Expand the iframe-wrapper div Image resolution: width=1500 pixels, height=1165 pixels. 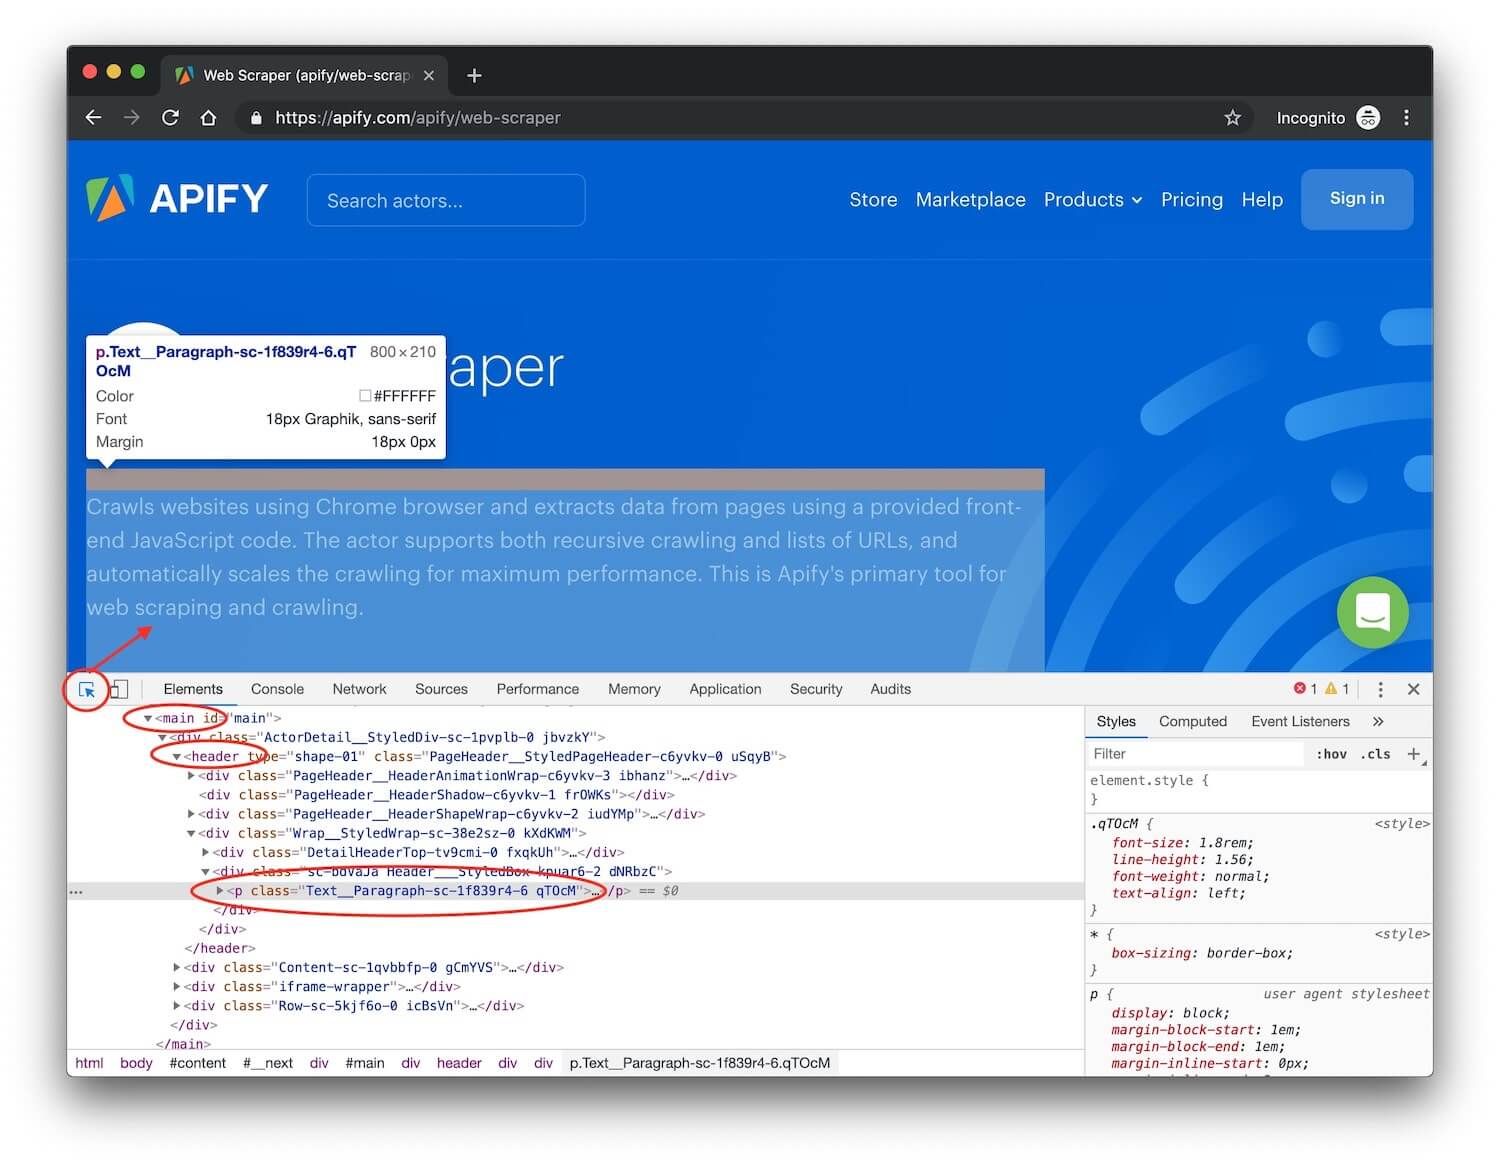[x=177, y=987]
